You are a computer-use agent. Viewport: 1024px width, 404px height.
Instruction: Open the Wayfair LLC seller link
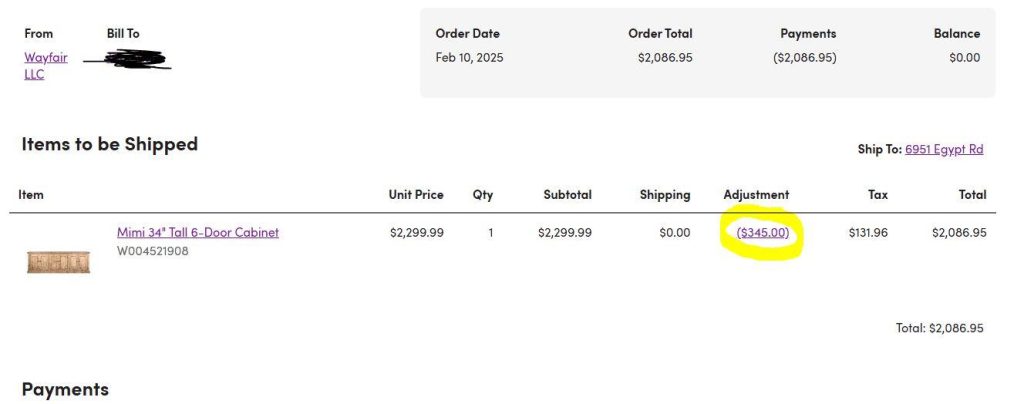coord(45,58)
